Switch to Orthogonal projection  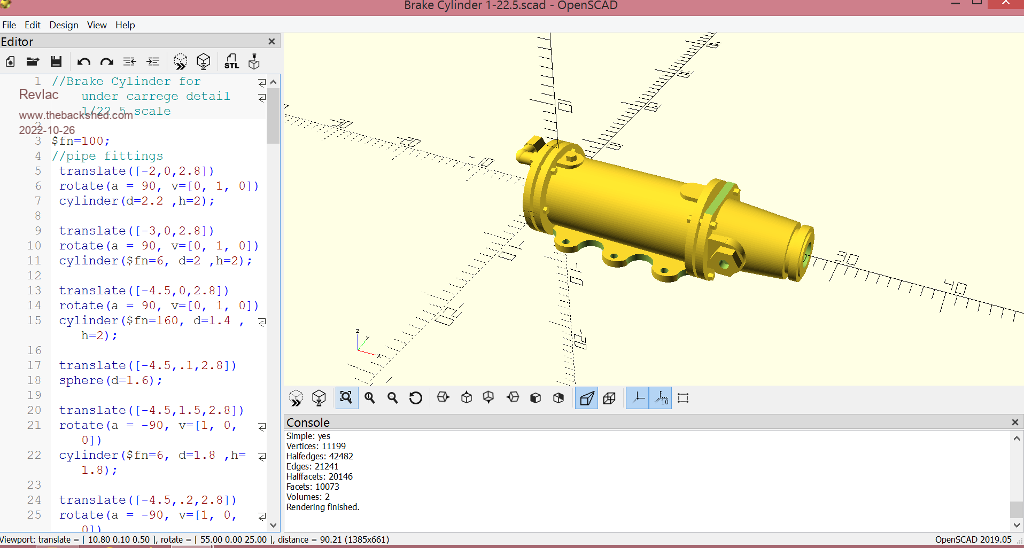pos(609,398)
